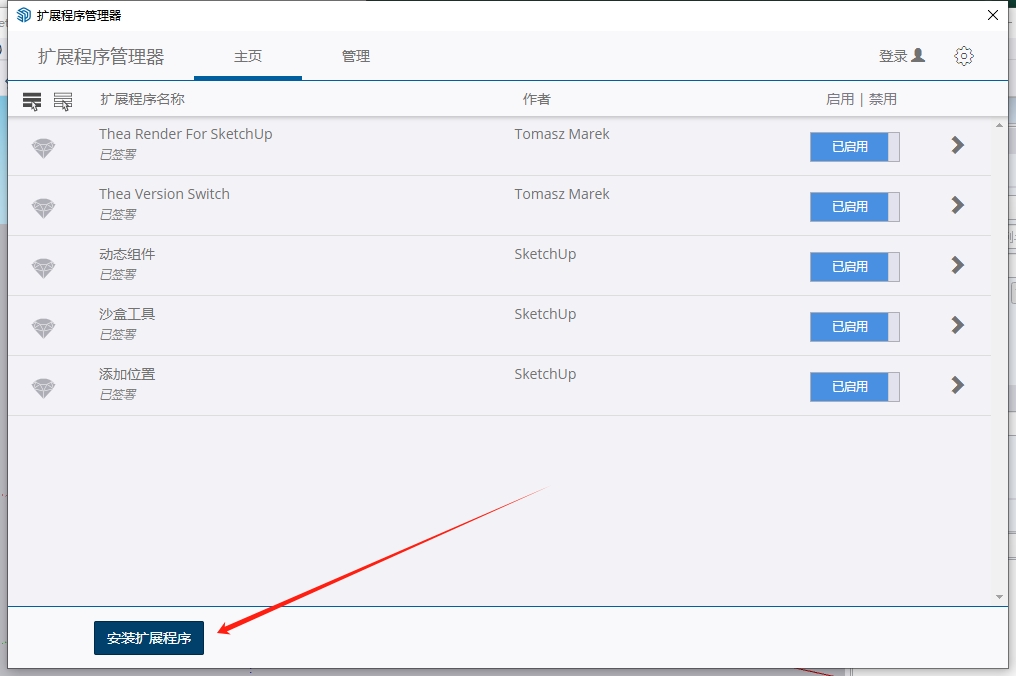Select the Thea Version Switch name
This screenshot has width=1016, height=676.
tap(164, 194)
